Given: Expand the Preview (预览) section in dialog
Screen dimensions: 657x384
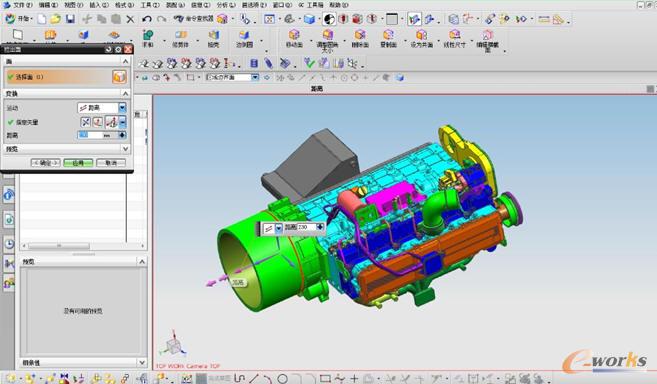Looking at the screenshot, I should 67,149.
